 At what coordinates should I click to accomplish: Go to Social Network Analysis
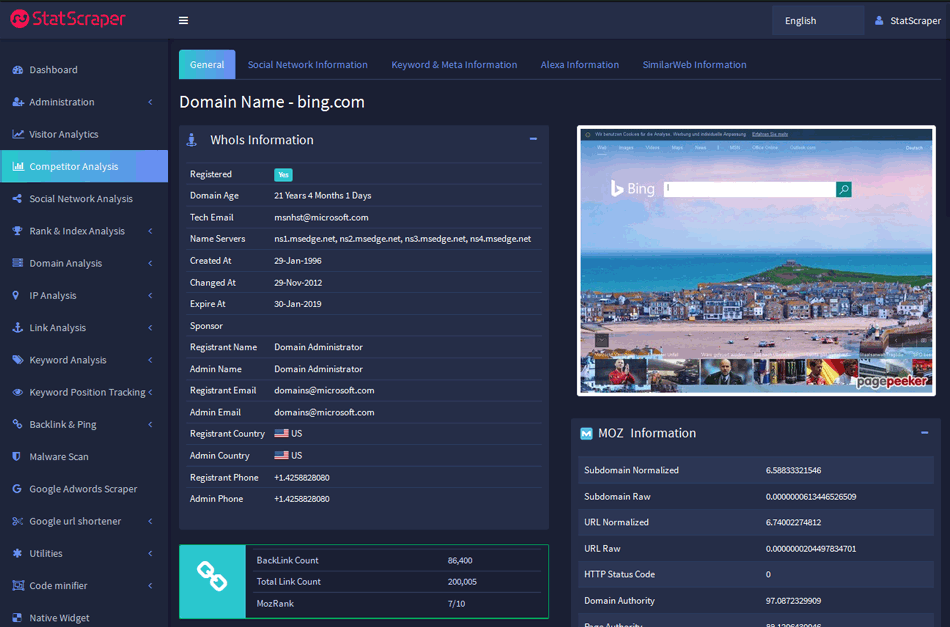pyautogui.click(x=84, y=199)
